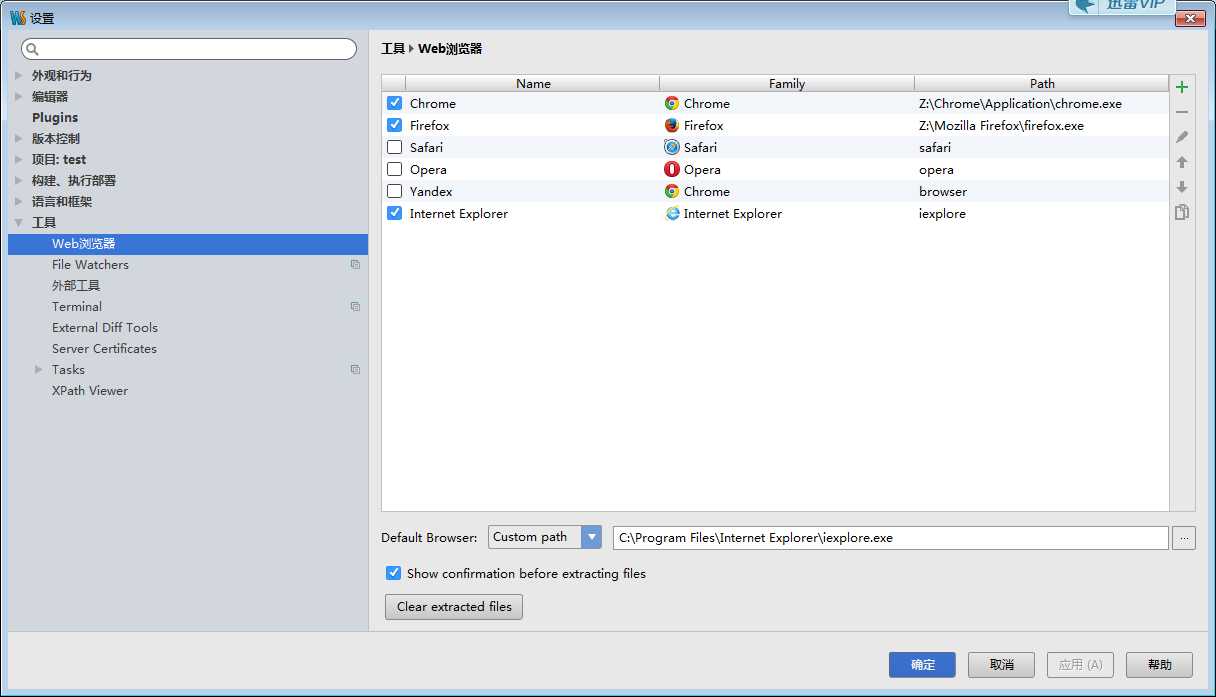Sort browsers by the Family column header
The height and width of the screenshot is (697, 1216).
click(787, 84)
